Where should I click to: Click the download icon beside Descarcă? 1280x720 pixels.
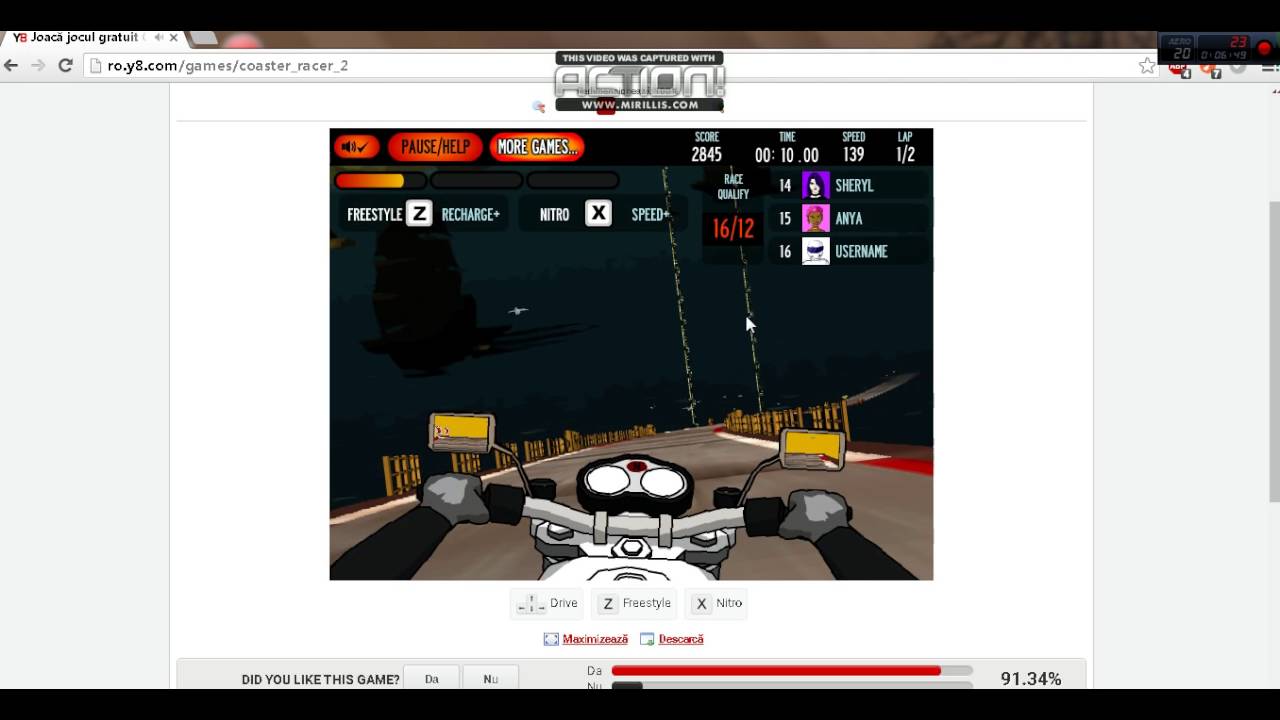pos(647,639)
